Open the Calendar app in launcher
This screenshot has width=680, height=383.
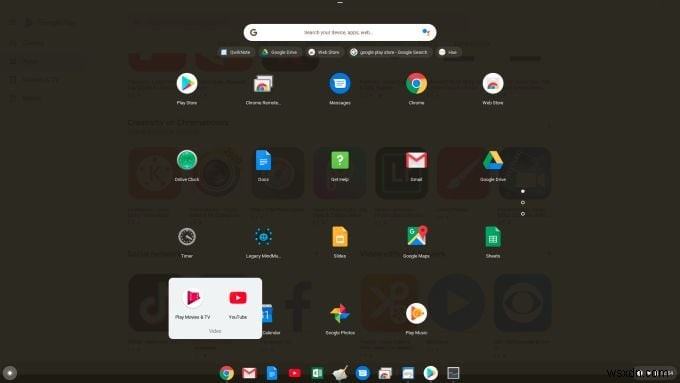pos(267,314)
